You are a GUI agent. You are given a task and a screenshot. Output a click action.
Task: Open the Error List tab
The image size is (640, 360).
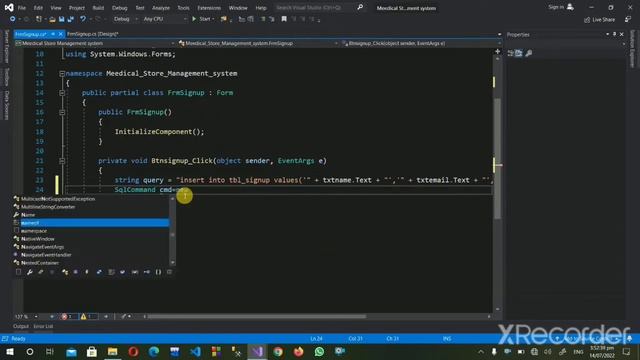pos(43,326)
